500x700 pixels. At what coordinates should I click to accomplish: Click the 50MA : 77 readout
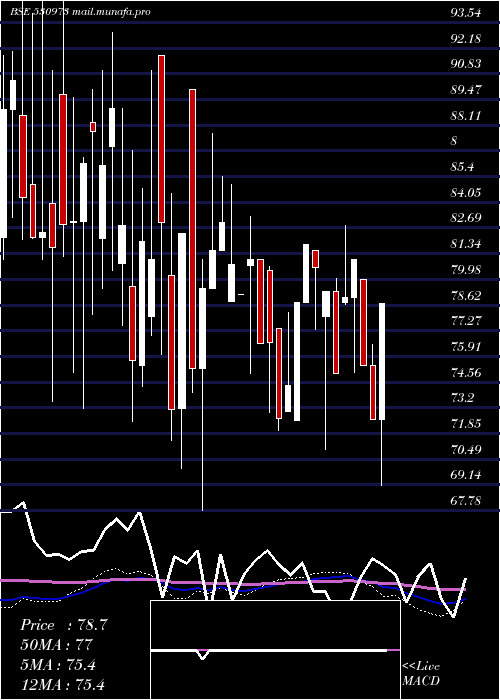[x=56, y=645]
